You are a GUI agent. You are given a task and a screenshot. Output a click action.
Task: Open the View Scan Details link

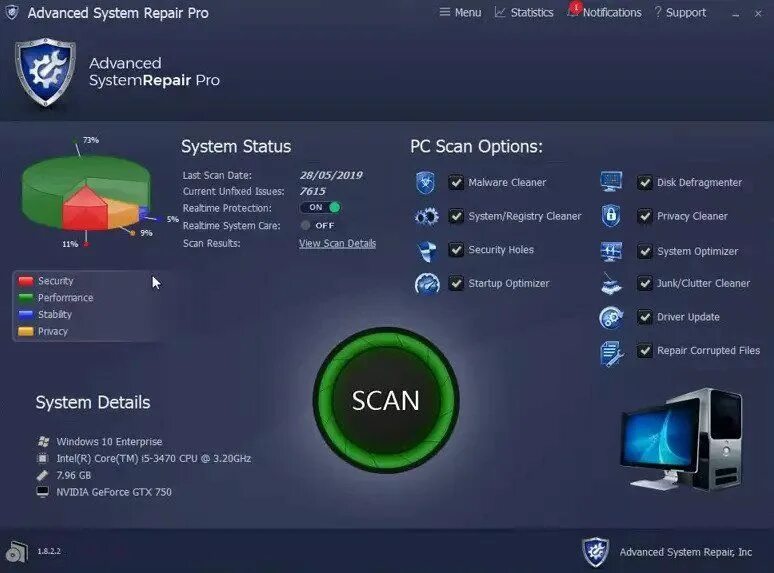[x=337, y=243]
